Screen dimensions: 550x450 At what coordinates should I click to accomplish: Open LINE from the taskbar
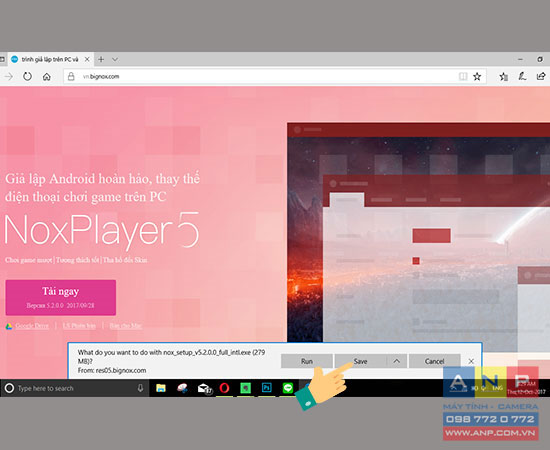(288, 388)
